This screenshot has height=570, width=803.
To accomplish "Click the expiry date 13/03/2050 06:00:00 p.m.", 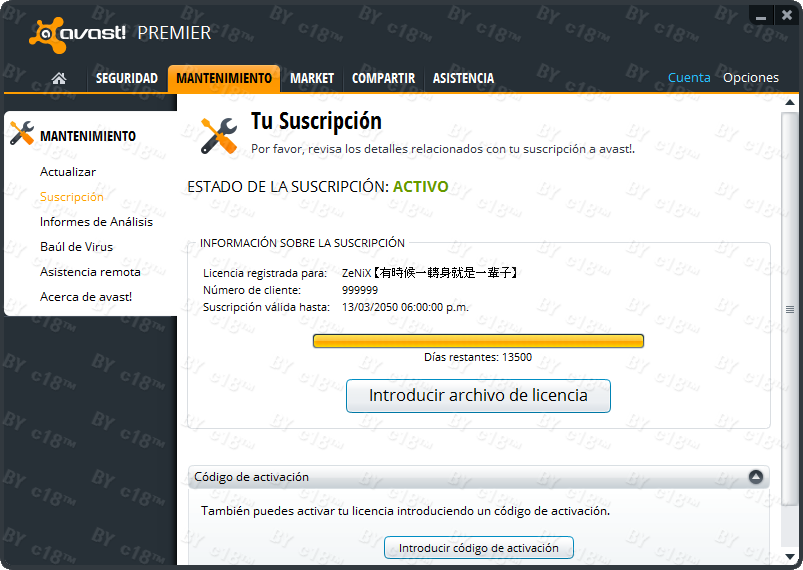I will [x=405, y=307].
